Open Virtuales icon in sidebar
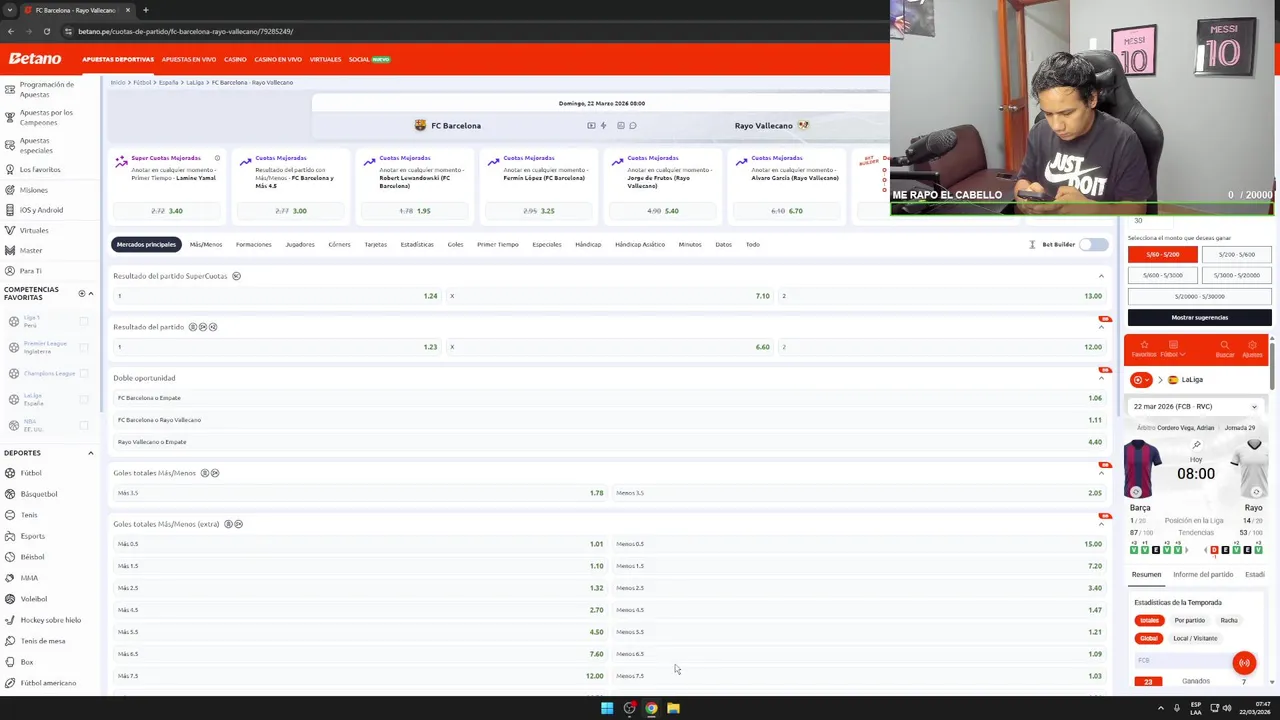The height and width of the screenshot is (720, 1280). 10,230
